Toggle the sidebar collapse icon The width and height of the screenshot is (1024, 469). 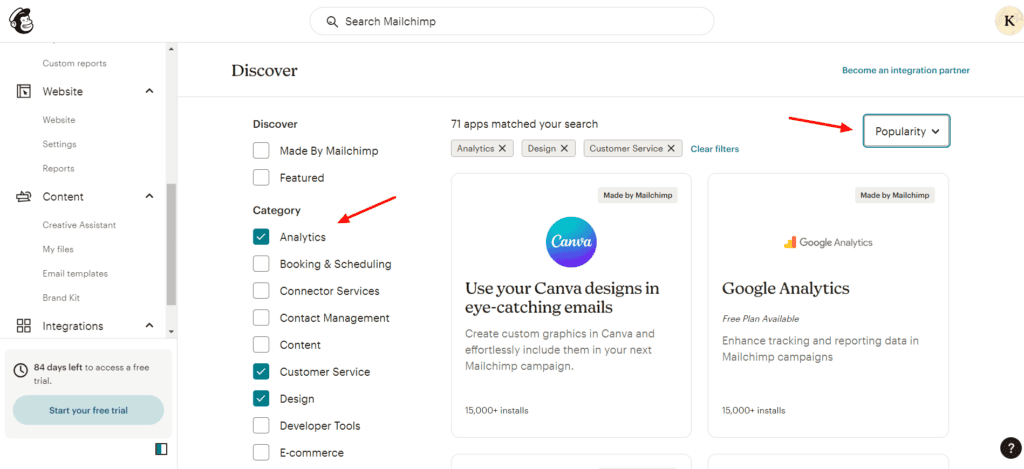161,449
